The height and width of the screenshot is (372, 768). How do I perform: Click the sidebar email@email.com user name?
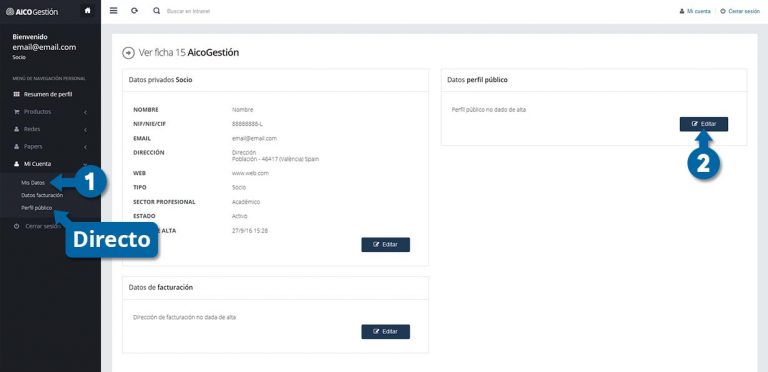point(44,47)
